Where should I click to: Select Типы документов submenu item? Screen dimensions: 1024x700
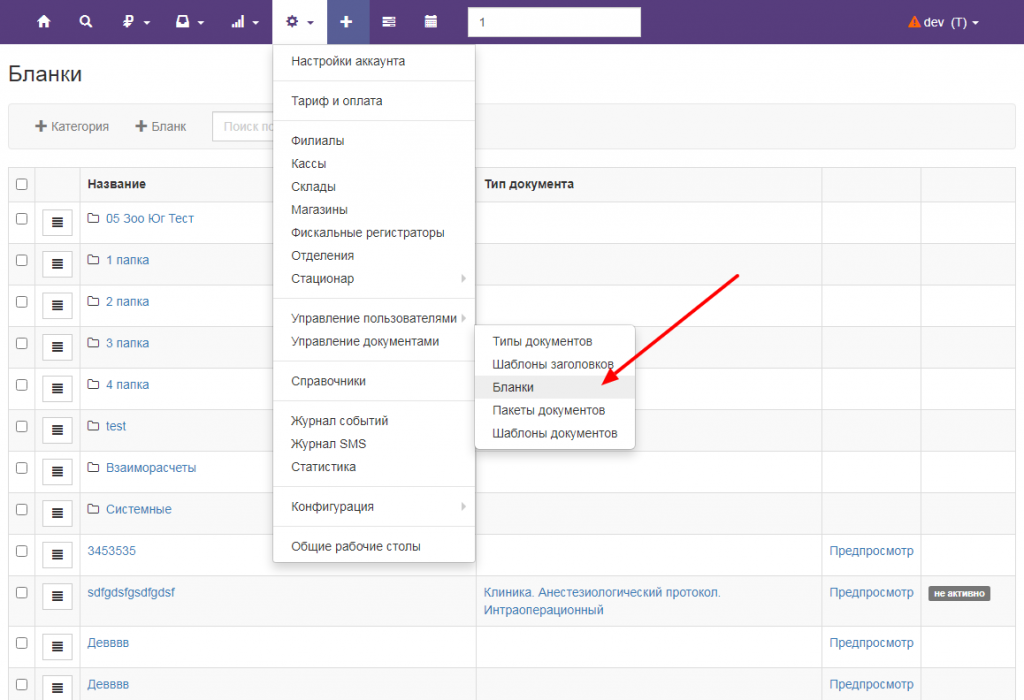554,342
